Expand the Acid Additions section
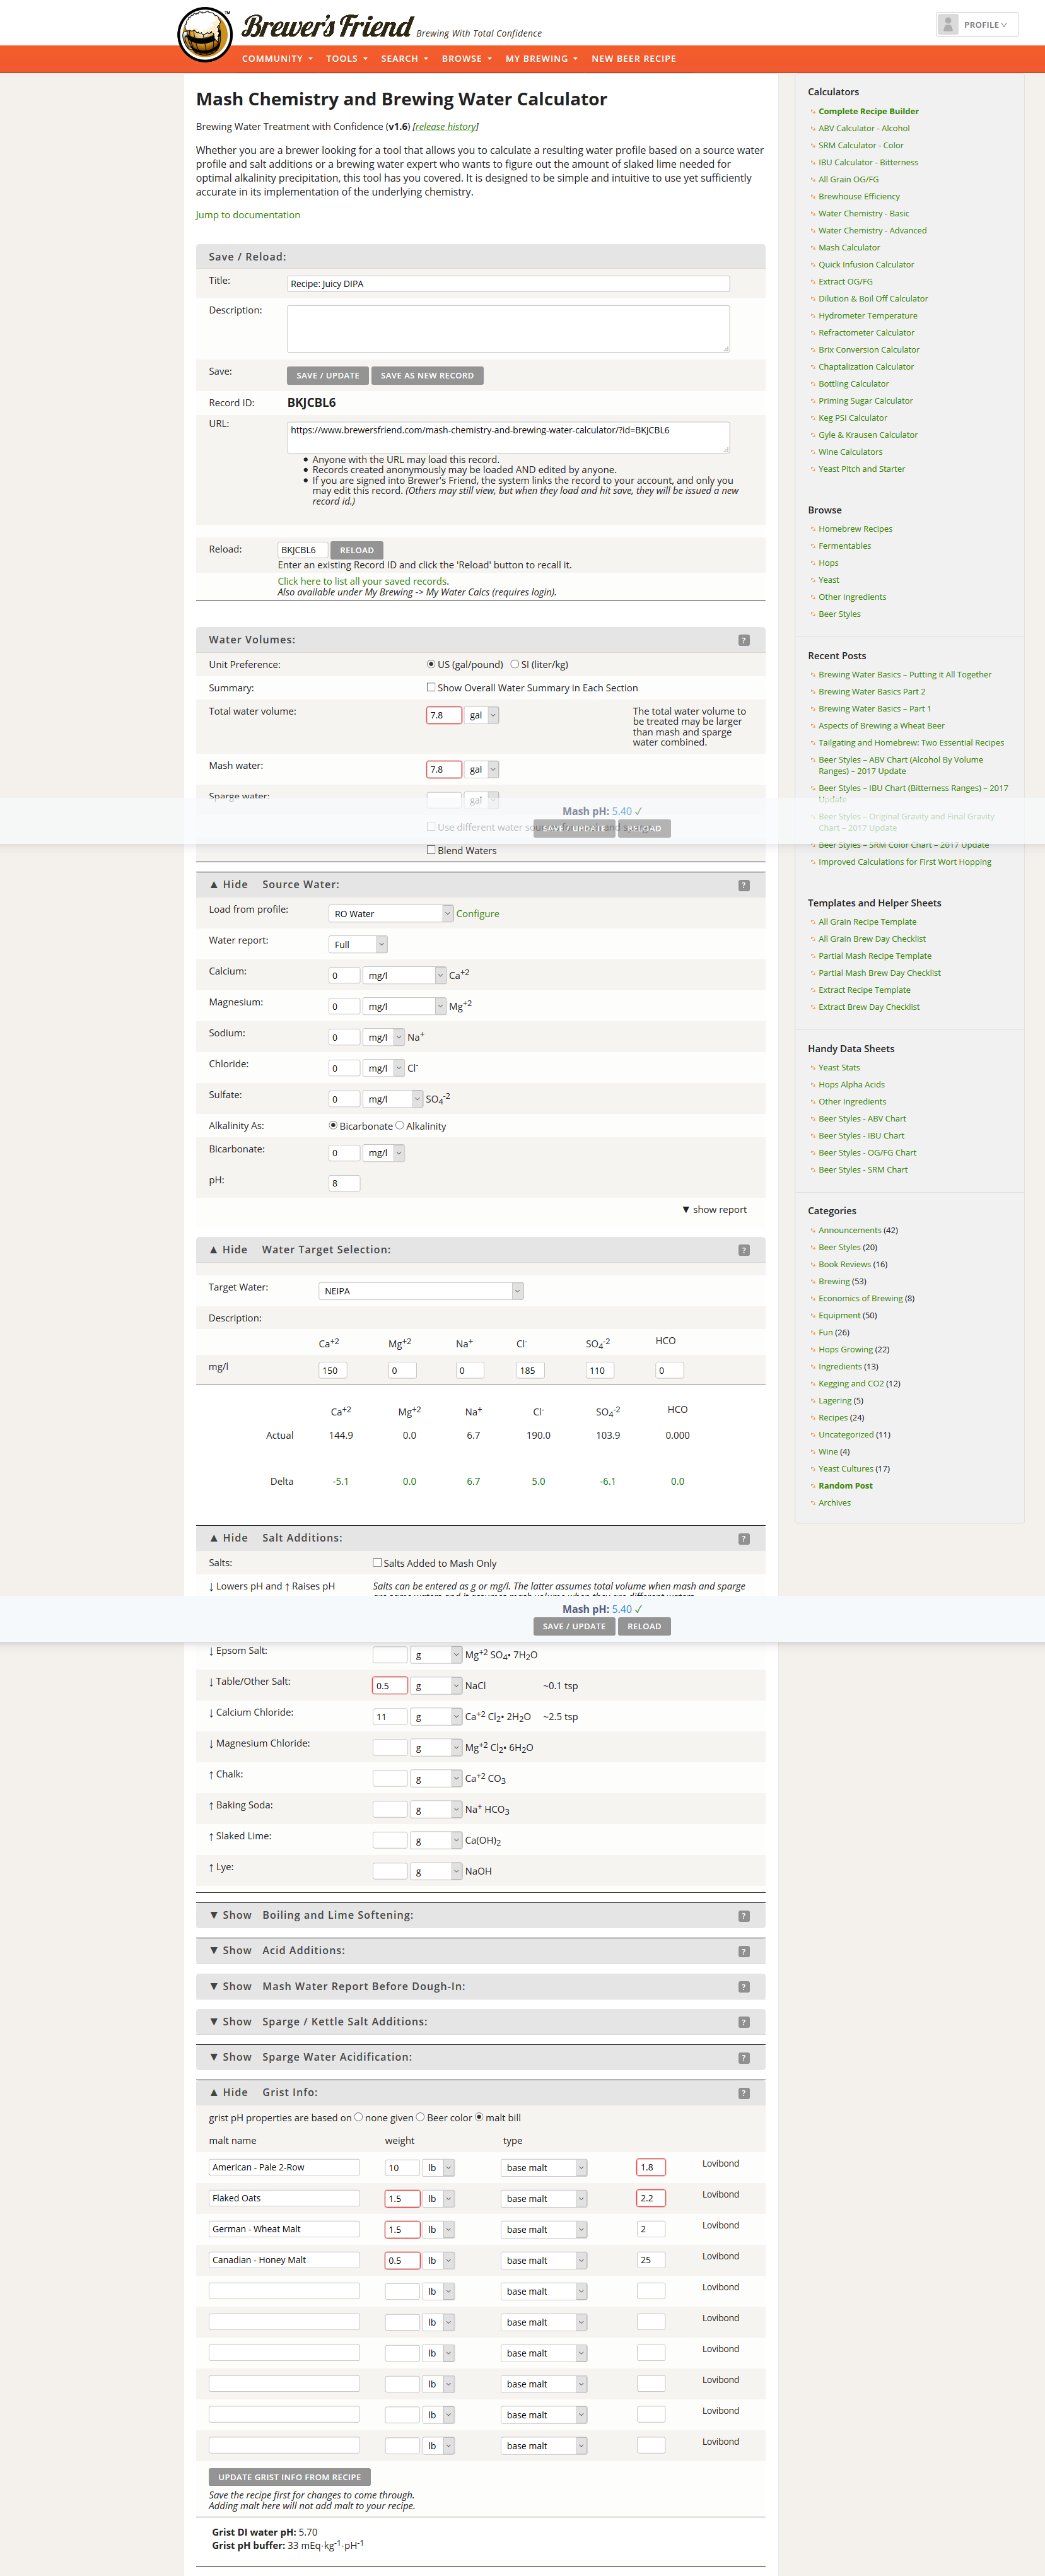1045x2576 pixels. click(x=230, y=1950)
